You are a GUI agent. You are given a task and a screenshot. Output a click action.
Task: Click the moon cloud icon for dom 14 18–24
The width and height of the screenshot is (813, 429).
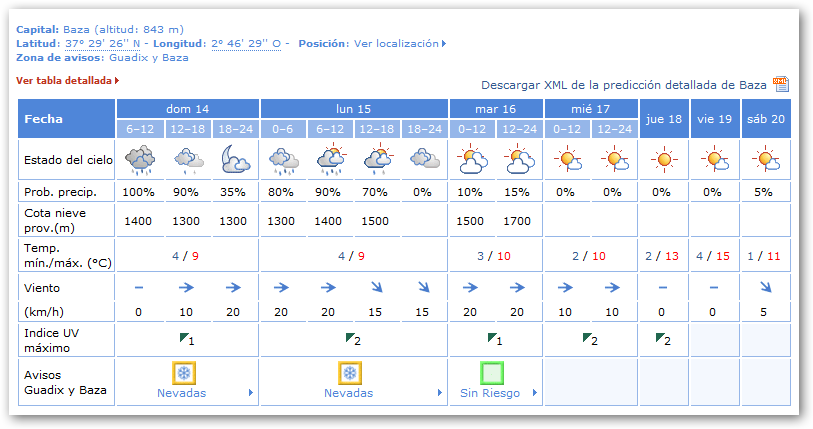click(235, 159)
